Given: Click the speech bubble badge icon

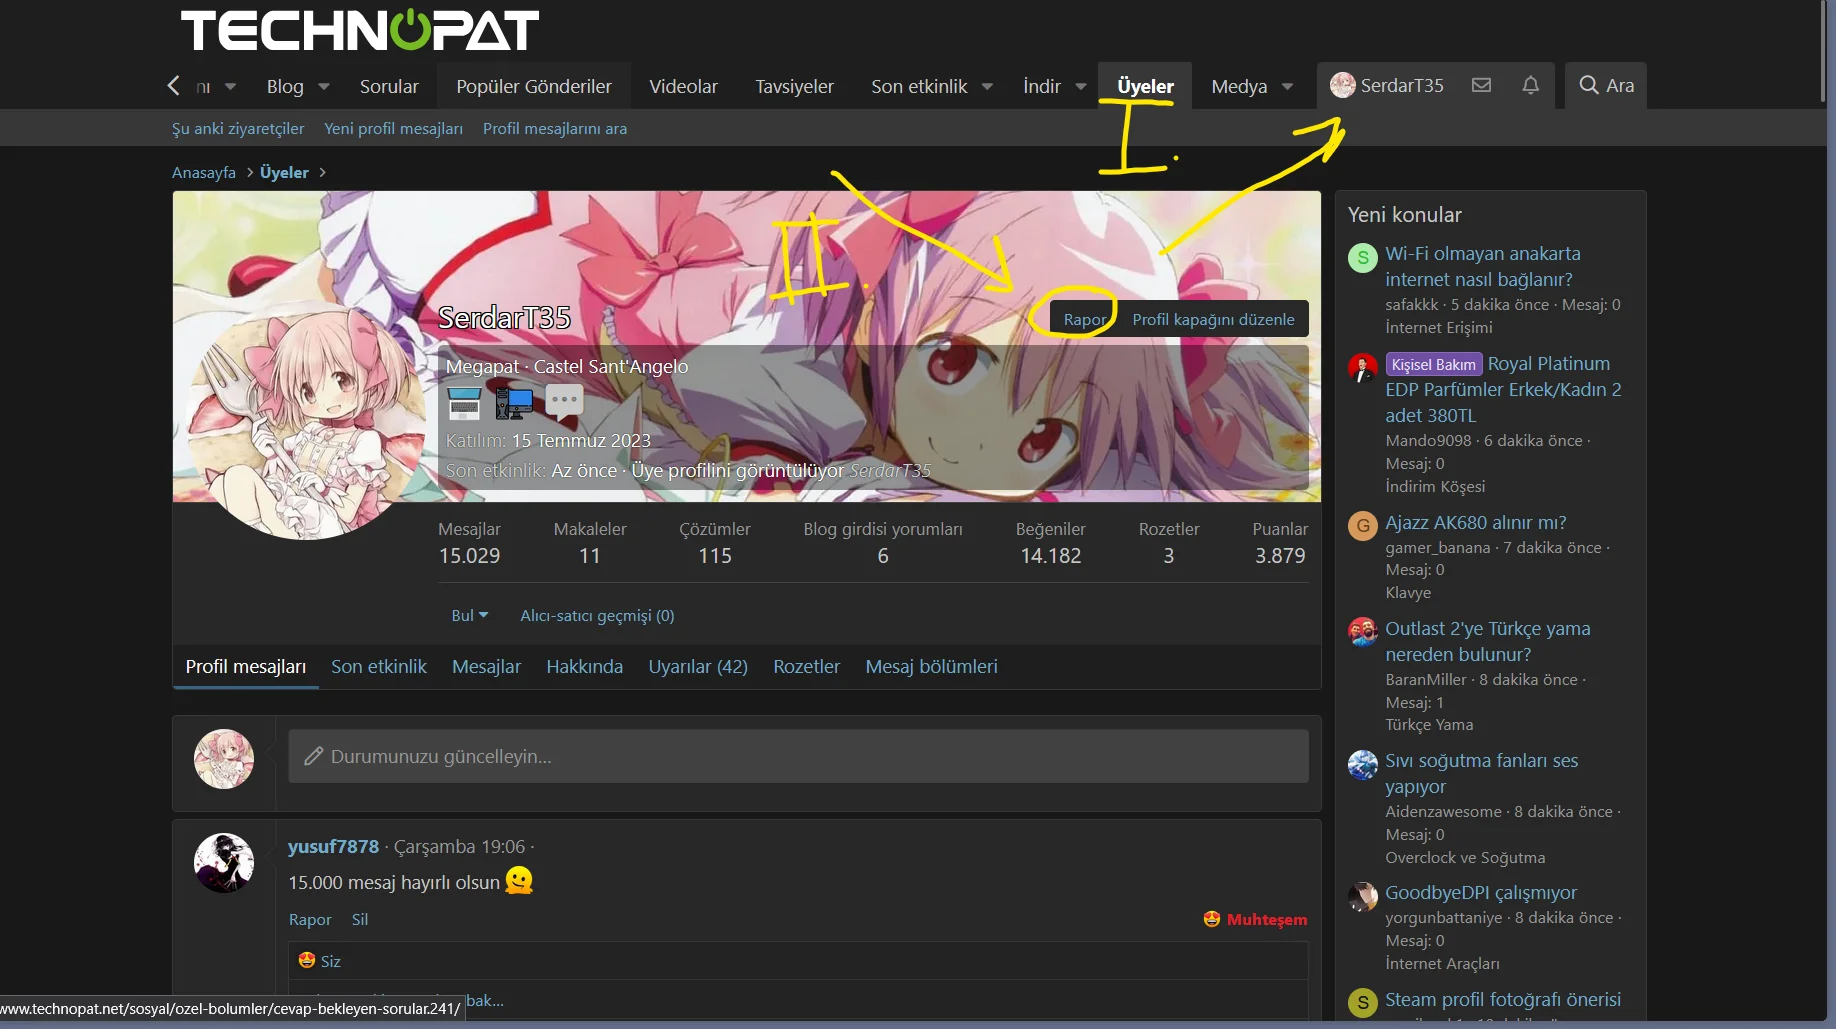Looking at the screenshot, I should coord(564,402).
